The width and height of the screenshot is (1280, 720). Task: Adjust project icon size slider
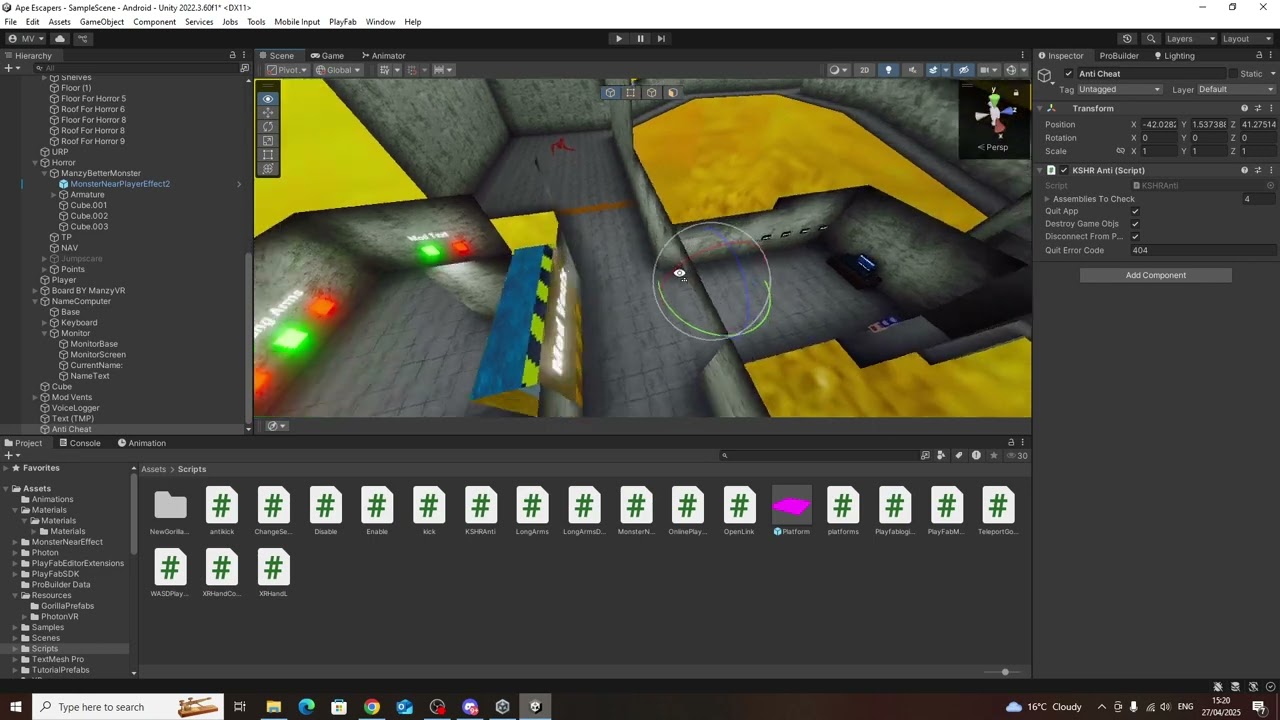click(1005, 672)
